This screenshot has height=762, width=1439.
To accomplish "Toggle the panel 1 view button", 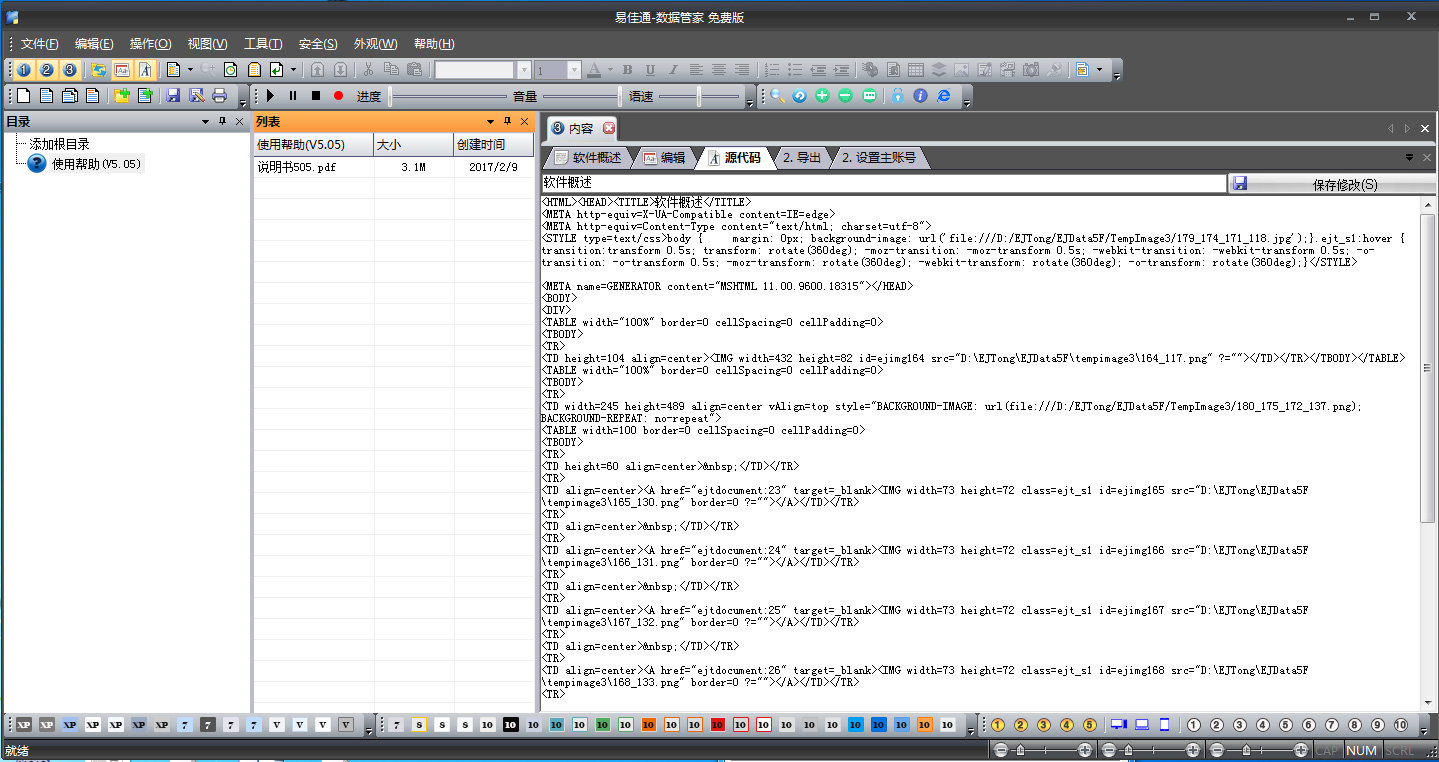I will click(x=23, y=70).
